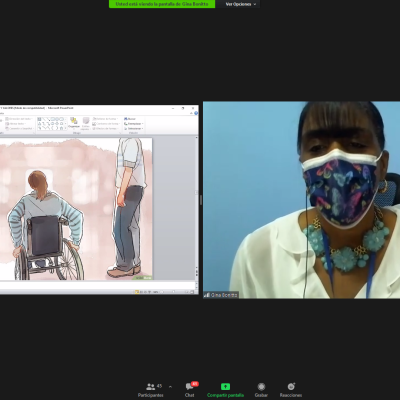The image size is (400, 400).
Task: Click the Buscar binoculars icon in ribbon
Action: pyautogui.click(x=126, y=119)
